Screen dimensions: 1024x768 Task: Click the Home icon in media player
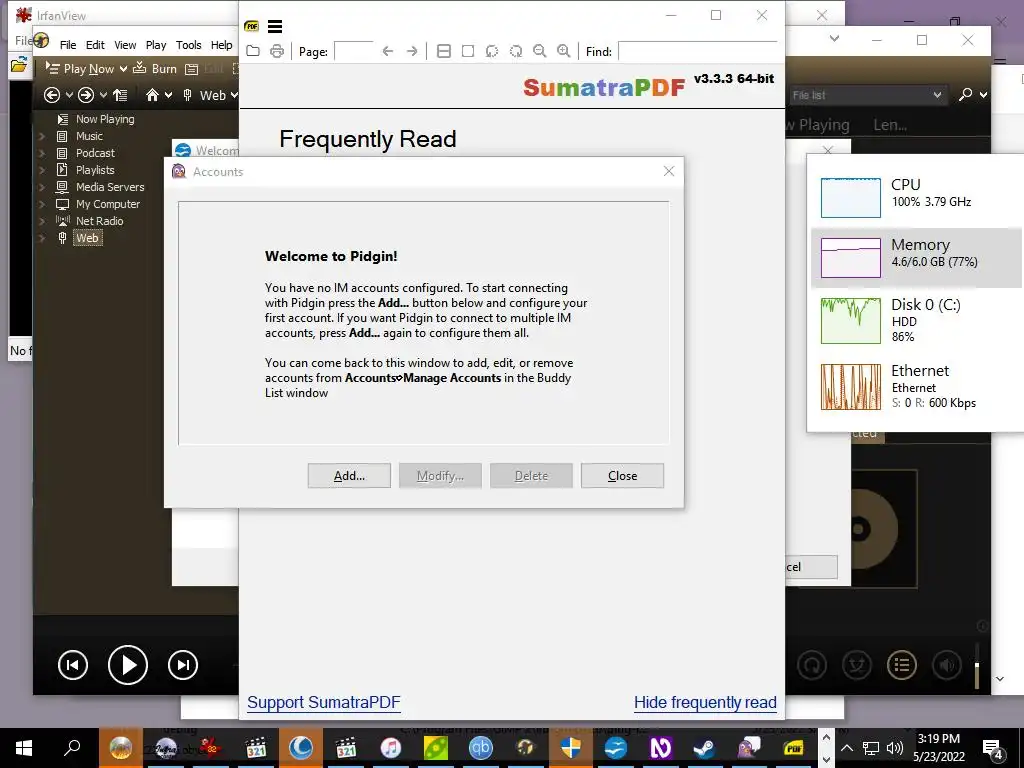(152, 95)
